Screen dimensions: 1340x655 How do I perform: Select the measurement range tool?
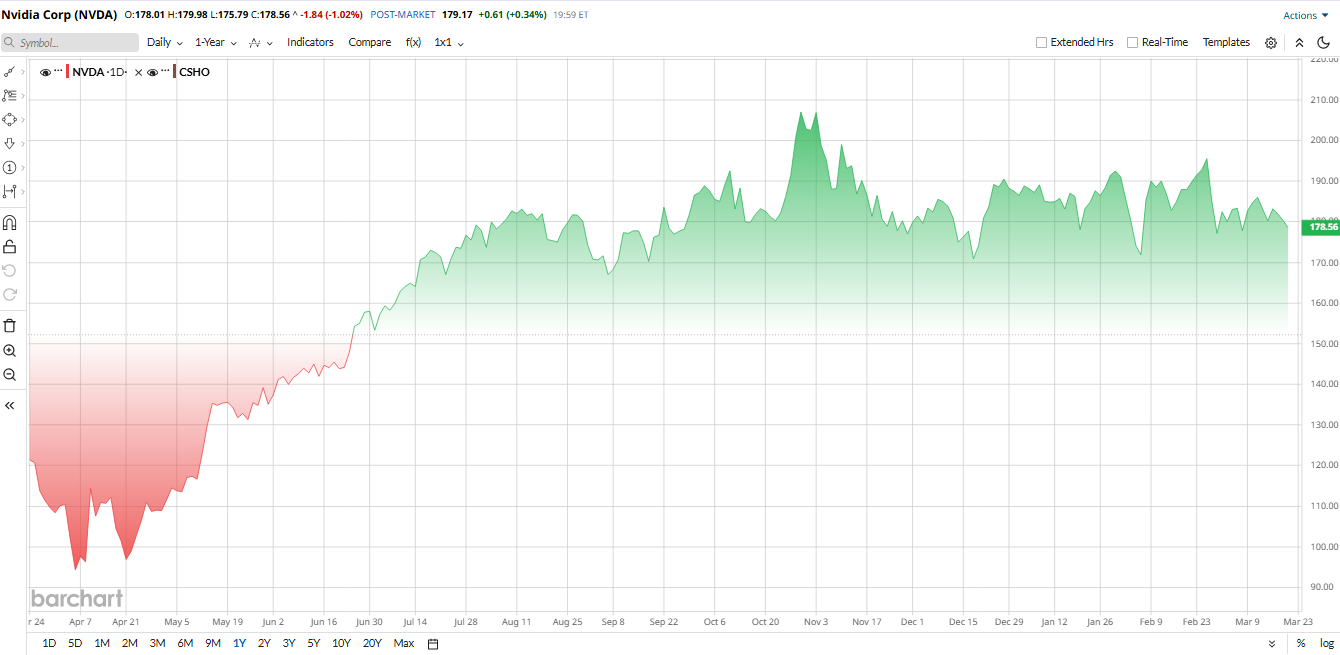pyautogui.click(x=9, y=192)
